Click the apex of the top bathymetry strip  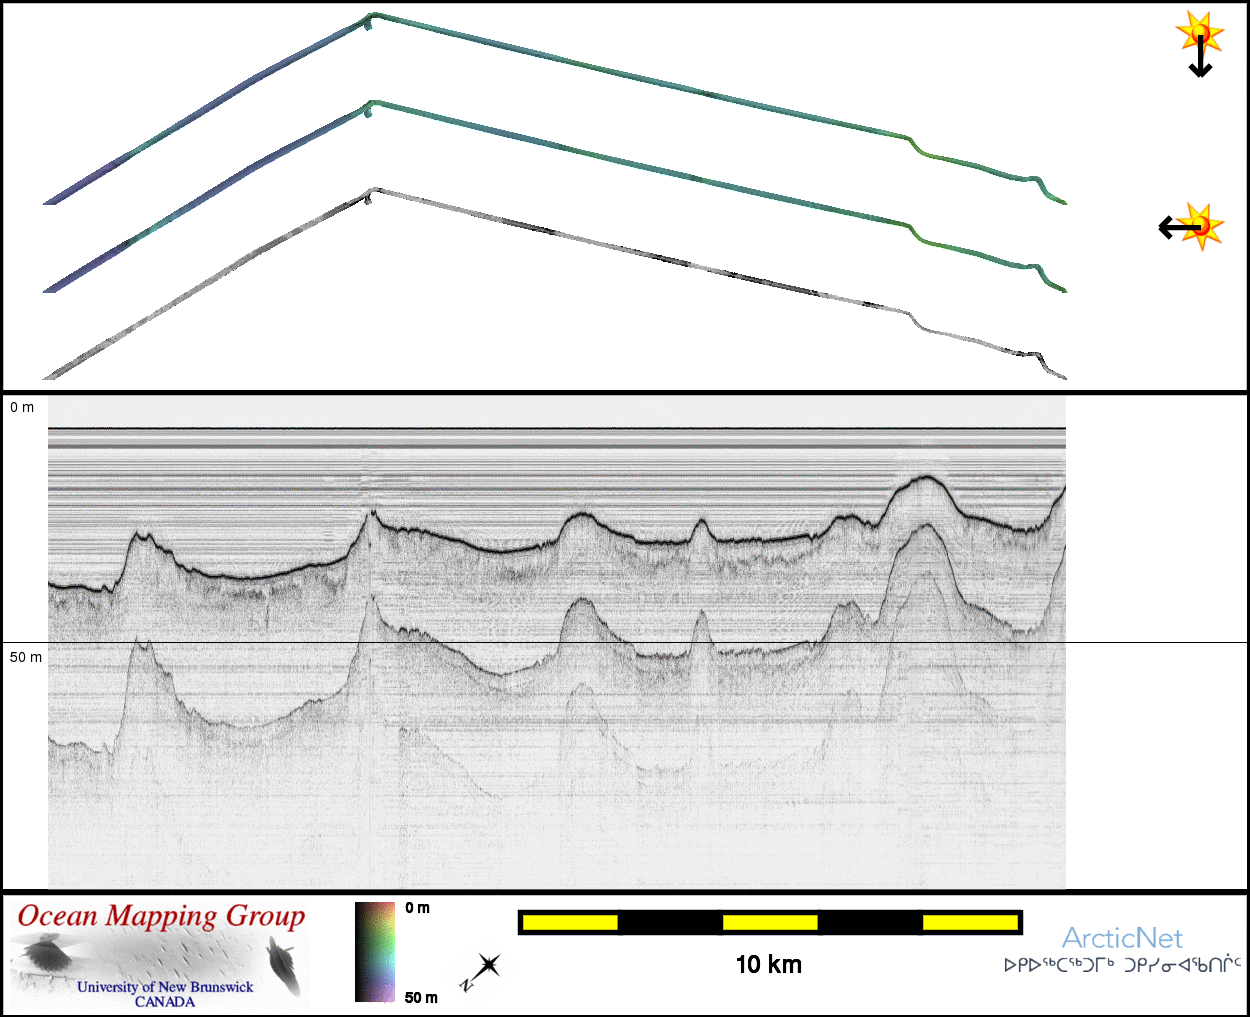(x=372, y=18)
